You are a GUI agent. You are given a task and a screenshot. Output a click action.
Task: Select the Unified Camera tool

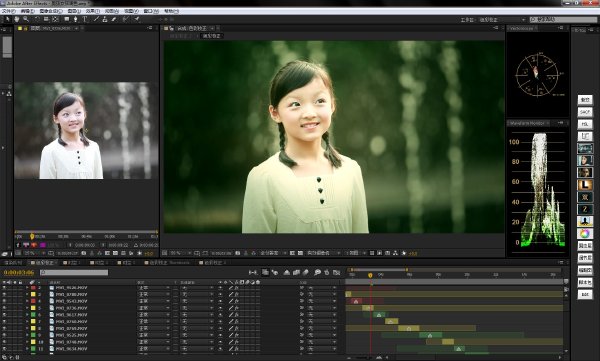(46, 19)
